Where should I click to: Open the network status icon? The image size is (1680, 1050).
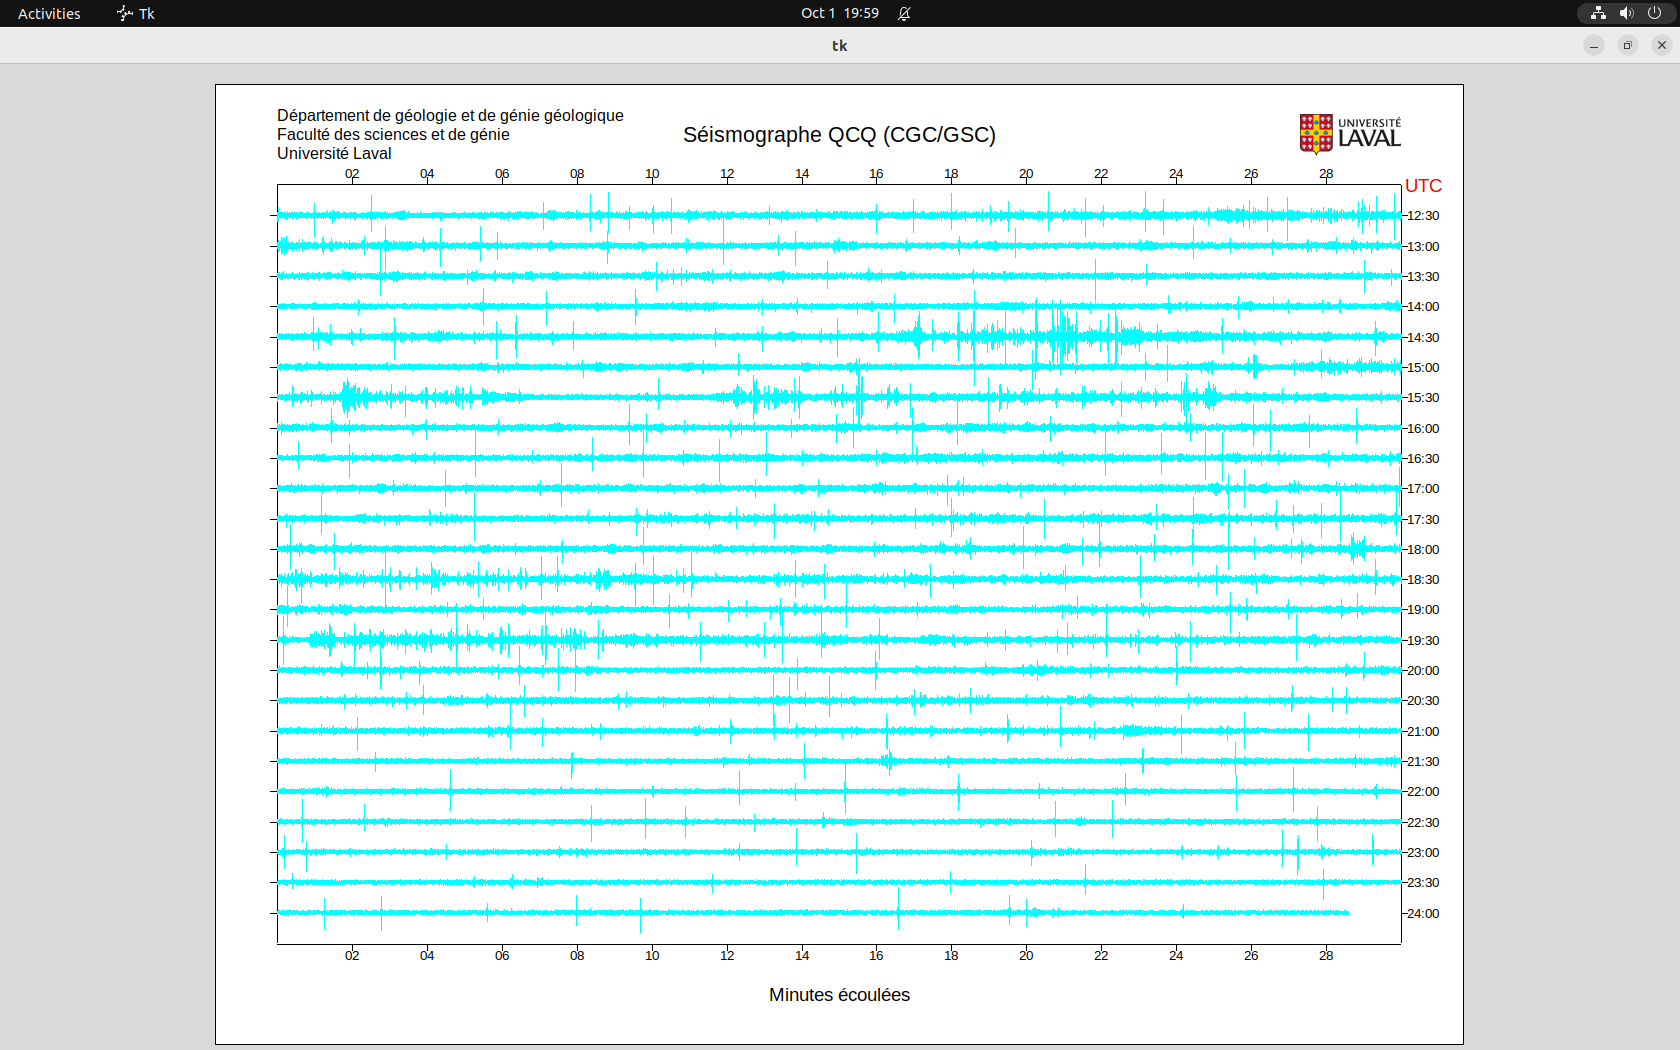click(1598, 13)
